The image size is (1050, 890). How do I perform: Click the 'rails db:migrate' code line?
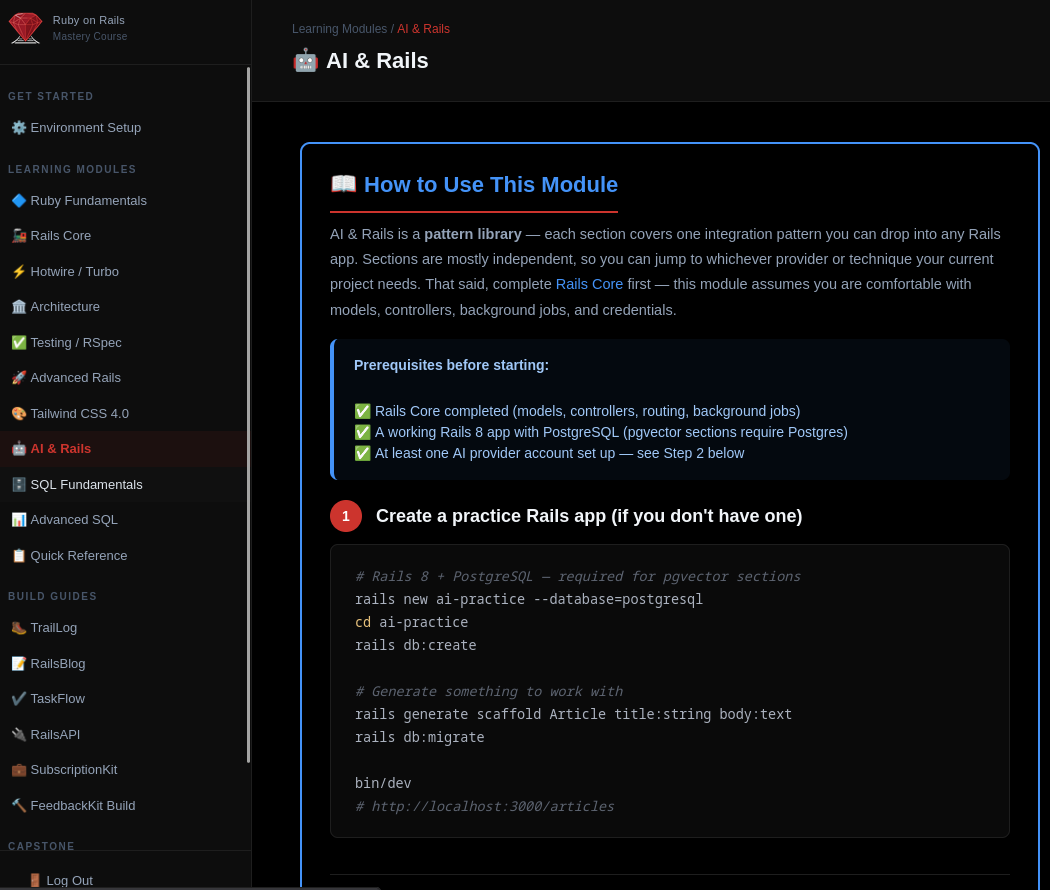[x=419, y=737]
